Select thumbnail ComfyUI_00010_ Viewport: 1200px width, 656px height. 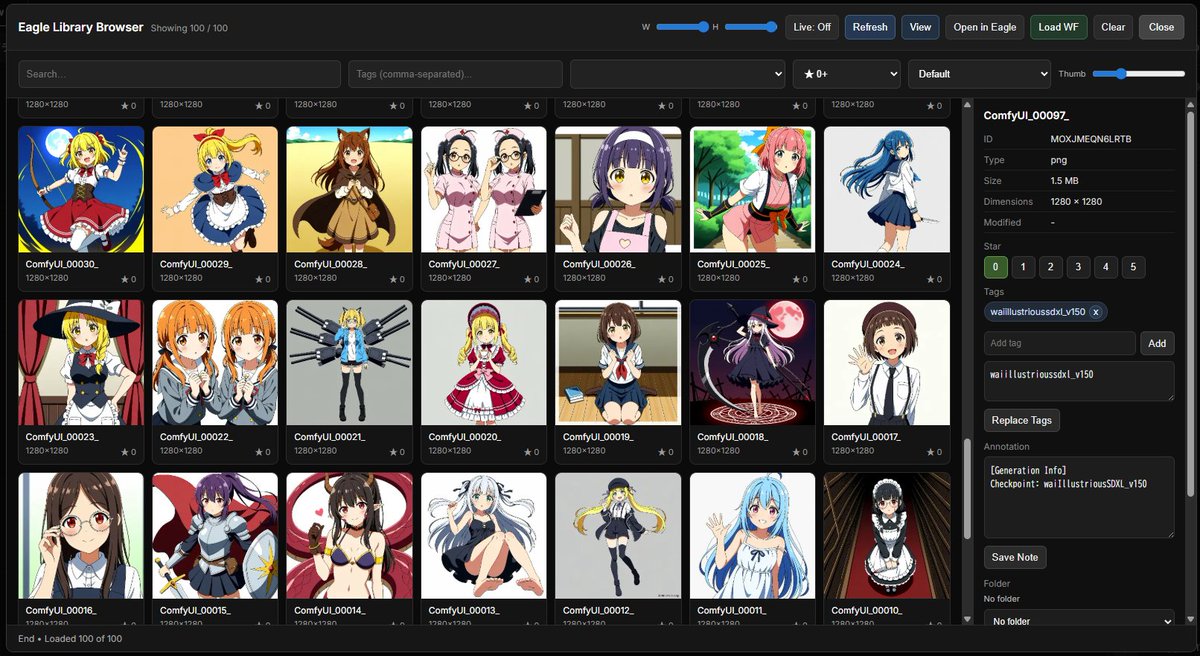(x=886, y=536)
